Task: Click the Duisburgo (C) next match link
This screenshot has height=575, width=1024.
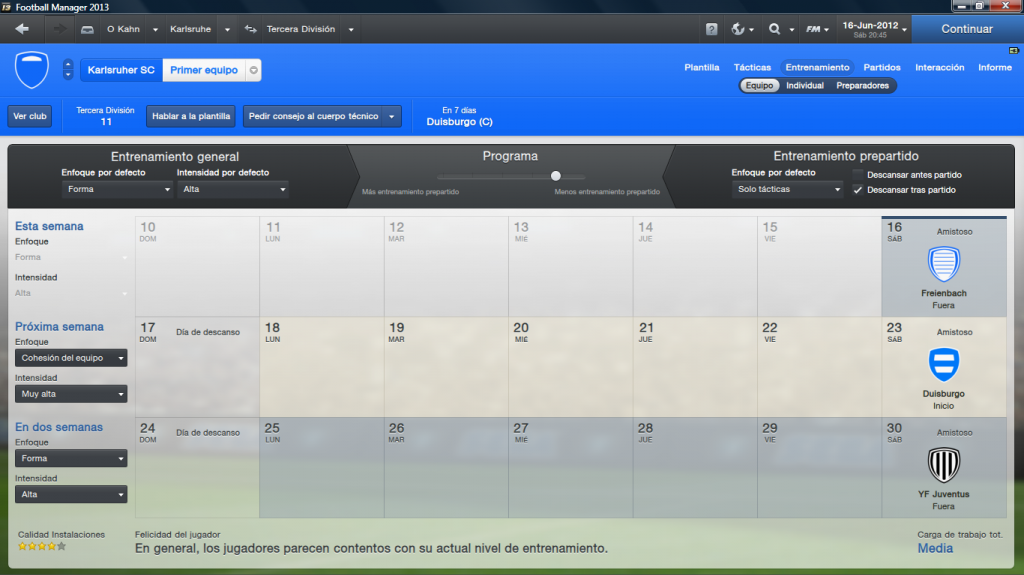Action: point(459,122)
